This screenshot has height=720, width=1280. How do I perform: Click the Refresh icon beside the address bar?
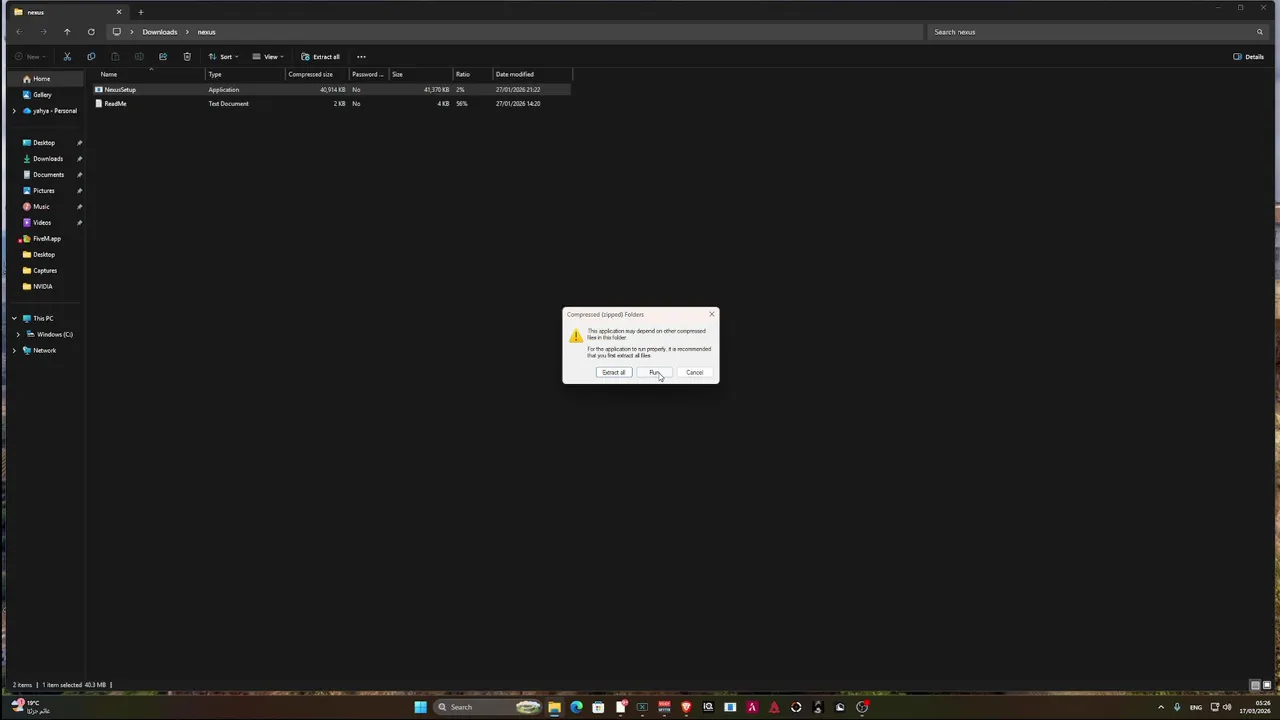(91, 32)
